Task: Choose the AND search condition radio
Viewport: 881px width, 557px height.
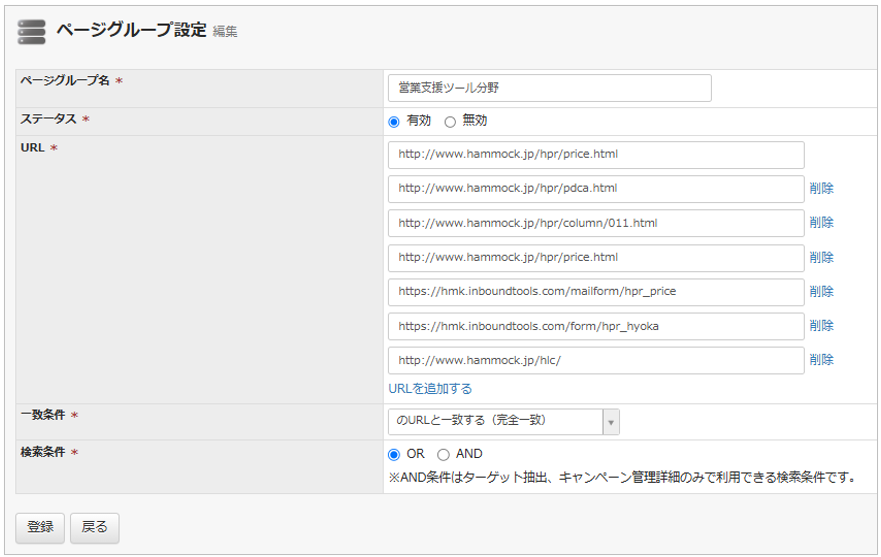Action: point(443,454)
